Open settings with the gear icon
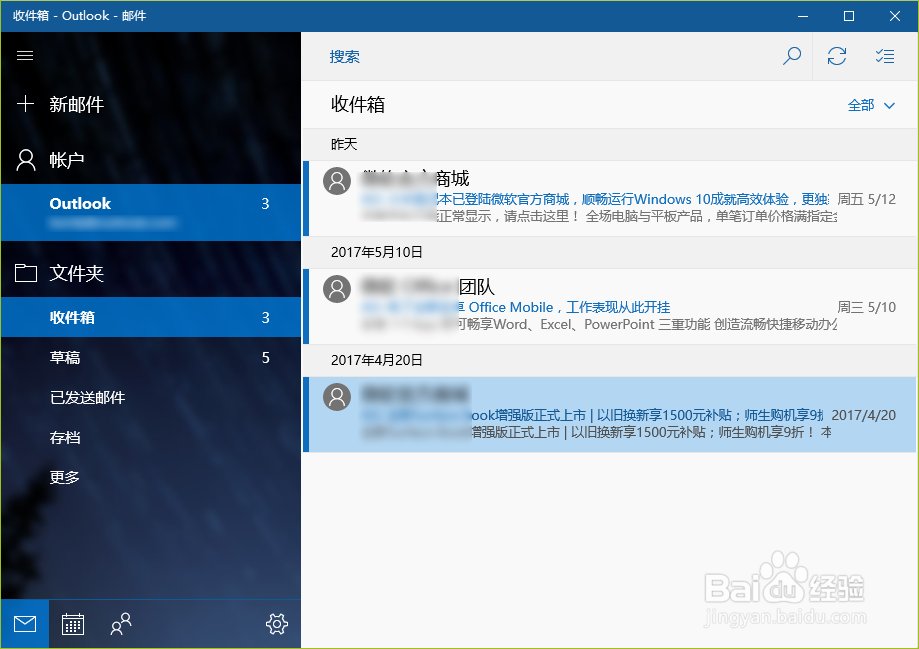Screen dimensions: 919x649 pyautogui.click(x=277, y=624)
